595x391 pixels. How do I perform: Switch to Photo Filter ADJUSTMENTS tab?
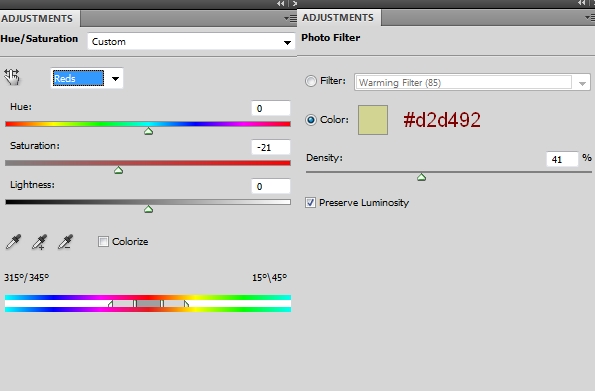coord(340,18)
